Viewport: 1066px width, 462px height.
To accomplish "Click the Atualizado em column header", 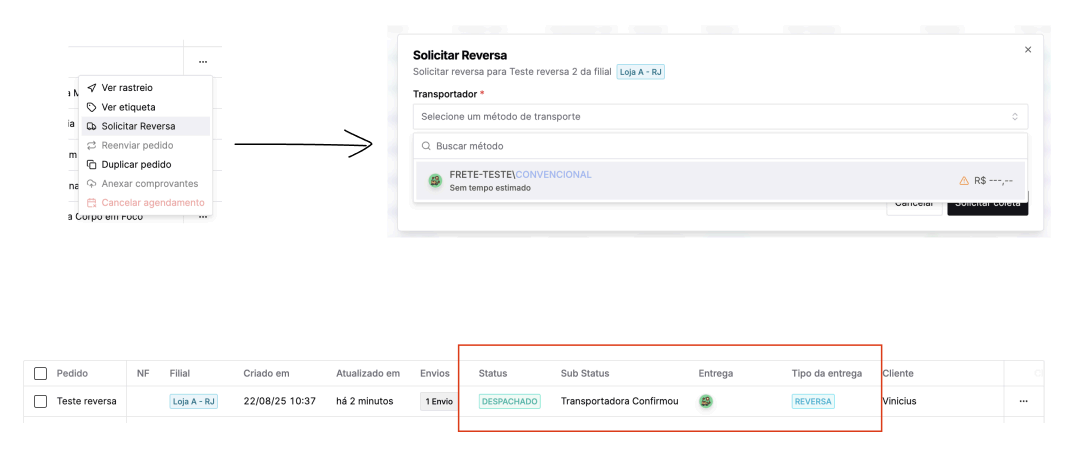I will click(x=368, y=374).
